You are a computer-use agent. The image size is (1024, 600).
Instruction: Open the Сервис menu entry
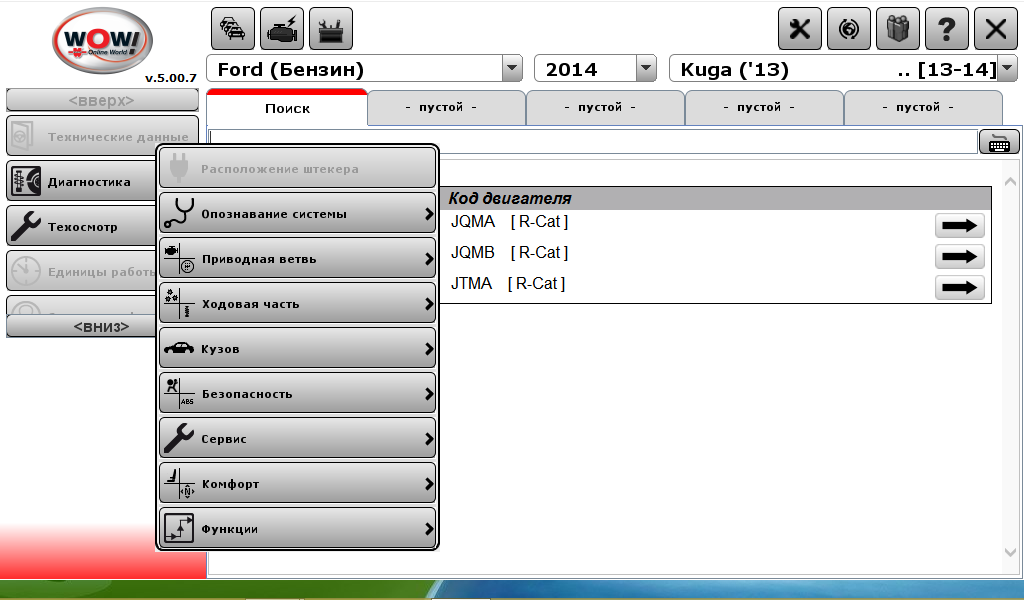click(297, 438)
